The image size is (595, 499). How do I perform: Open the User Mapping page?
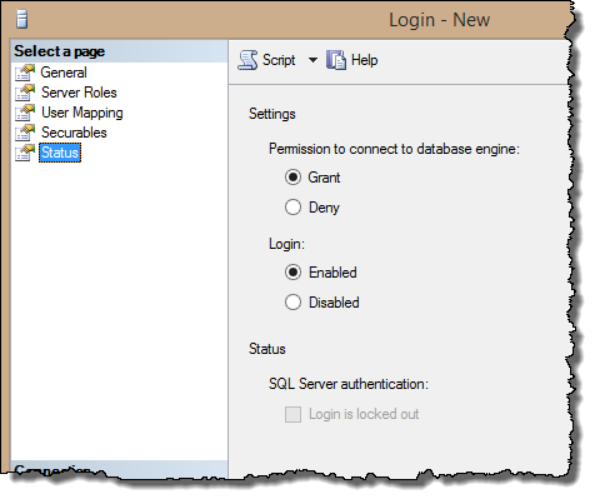tap(82, 113)
